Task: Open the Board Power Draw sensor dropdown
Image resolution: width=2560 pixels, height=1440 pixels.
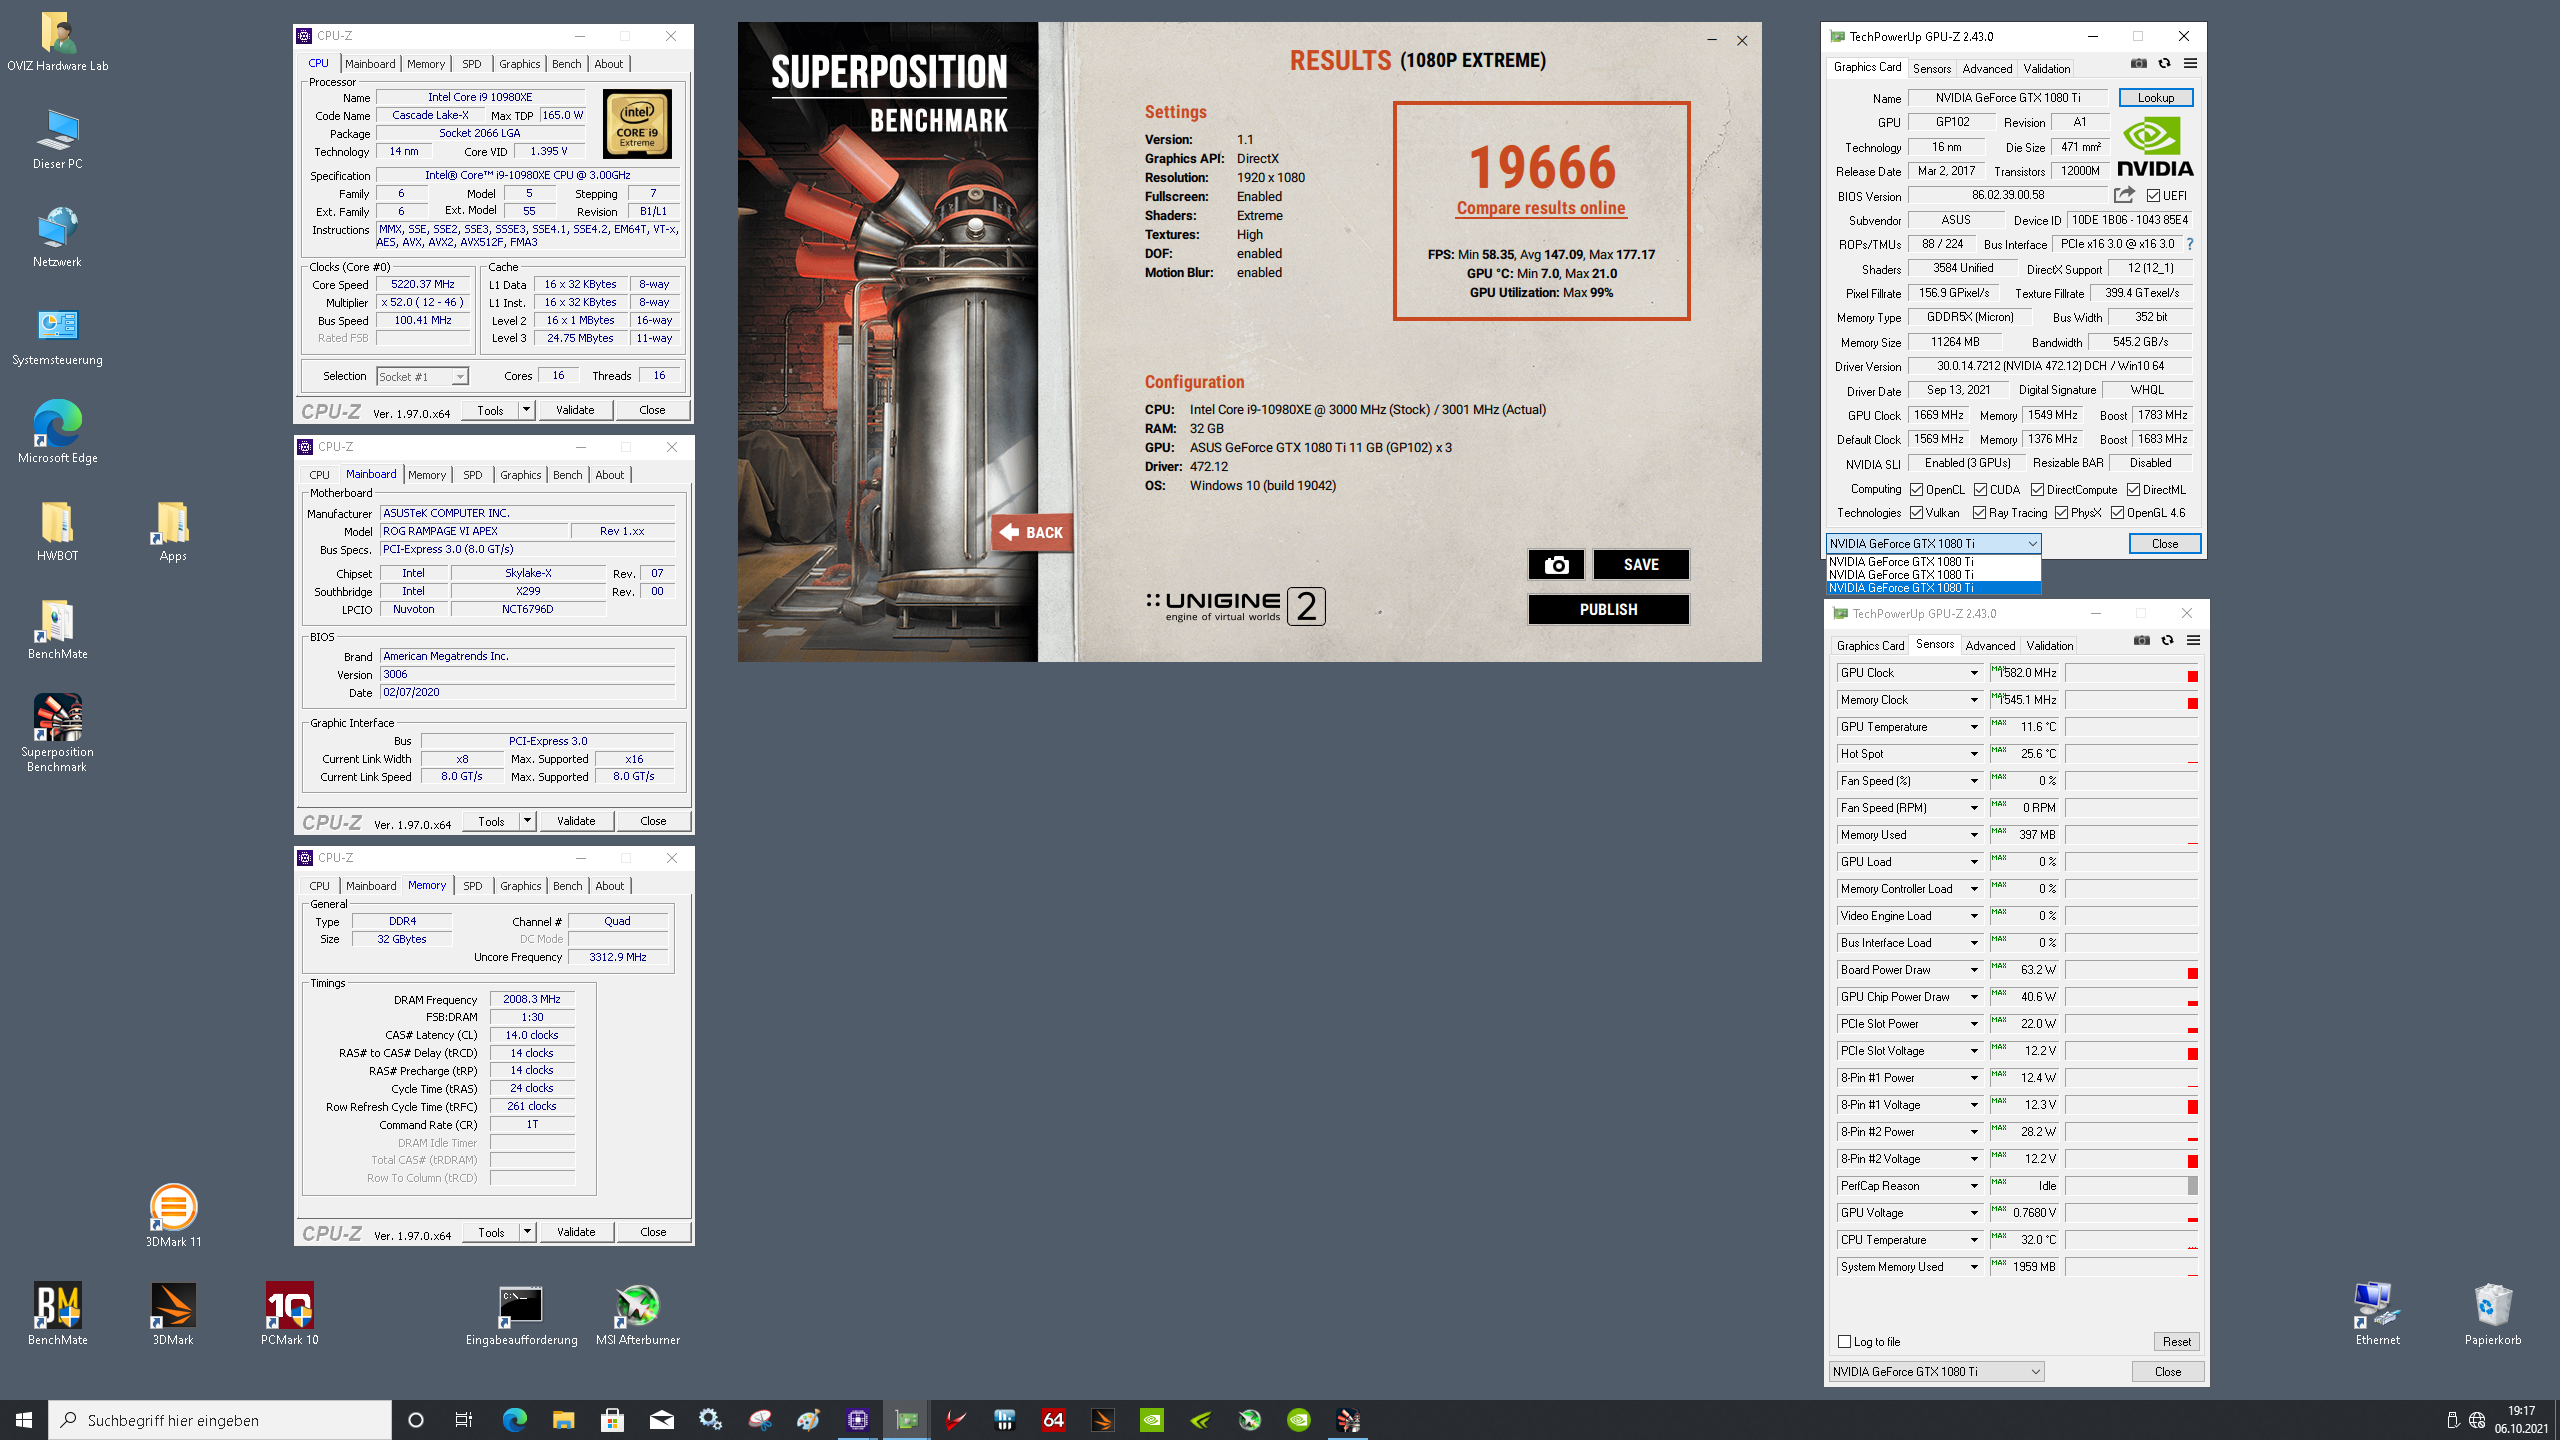Action: click(x=1973, y=970)
